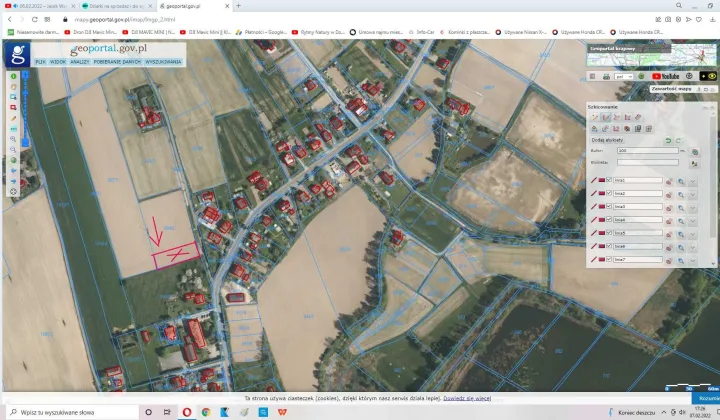This screenshot has height=420, width=720.
Task: Expand options arrow for linia2
Action: (x=693, y=194)
